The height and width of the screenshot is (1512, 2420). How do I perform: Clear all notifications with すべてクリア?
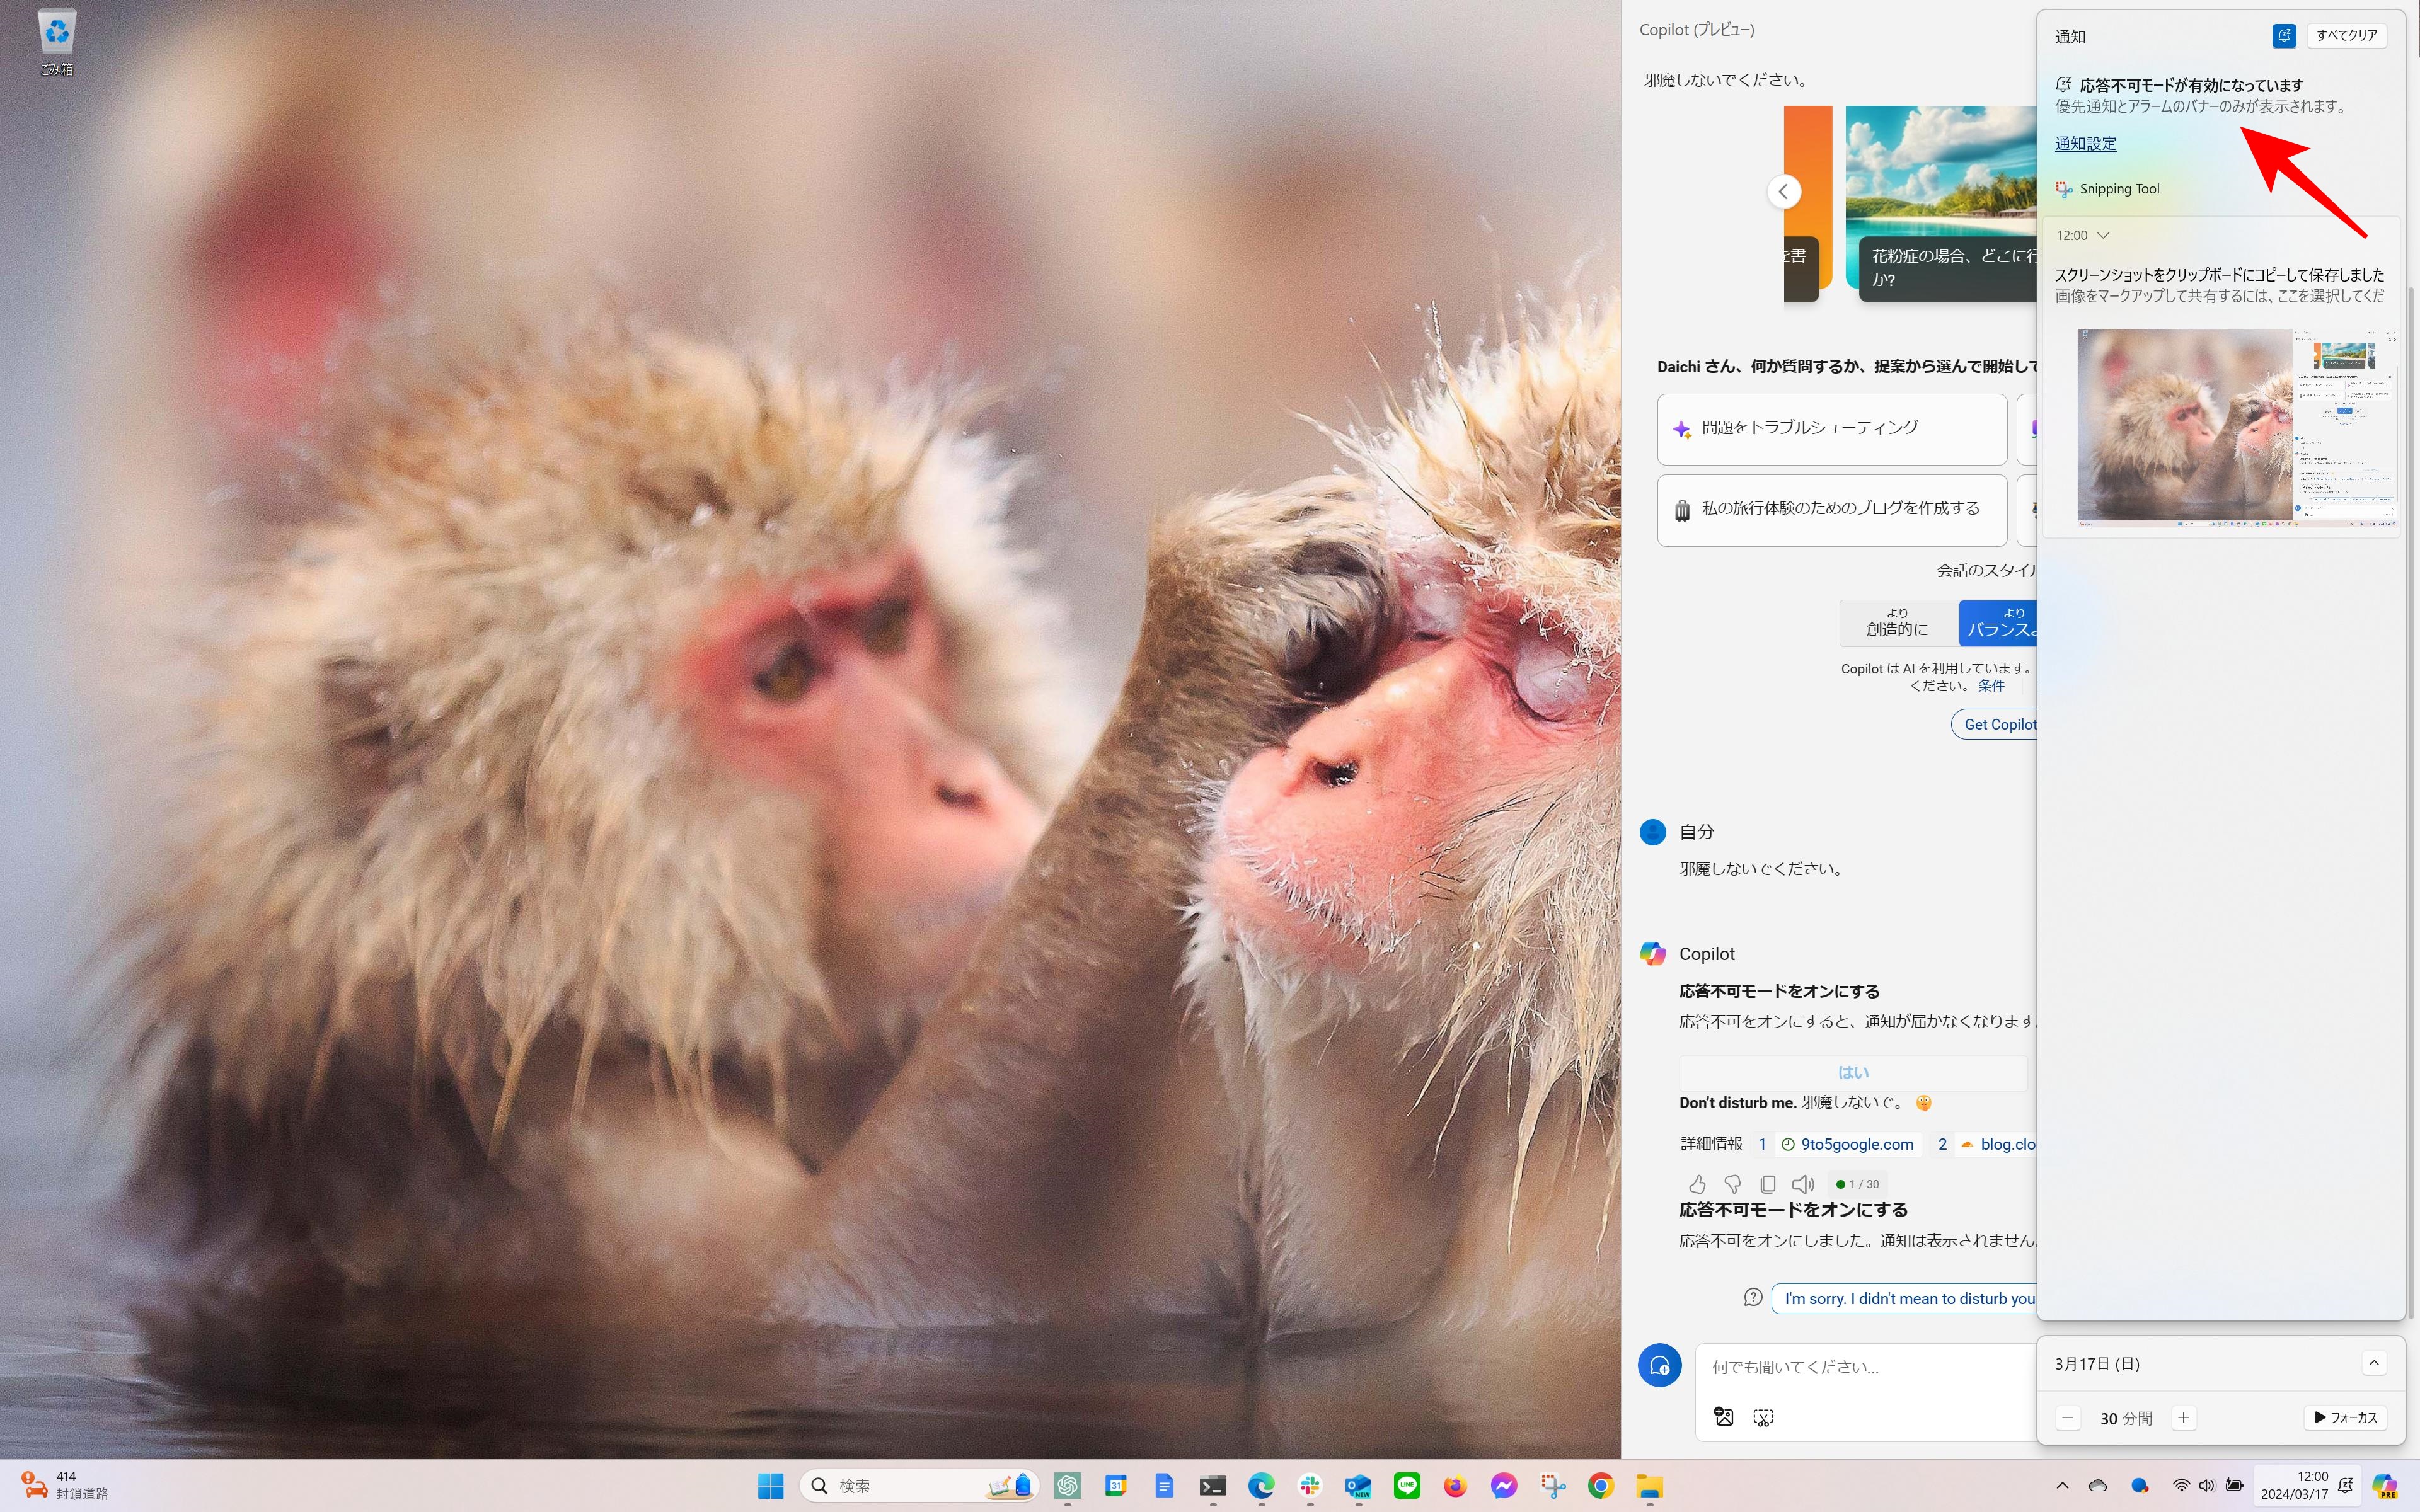tap(2346, 36)
